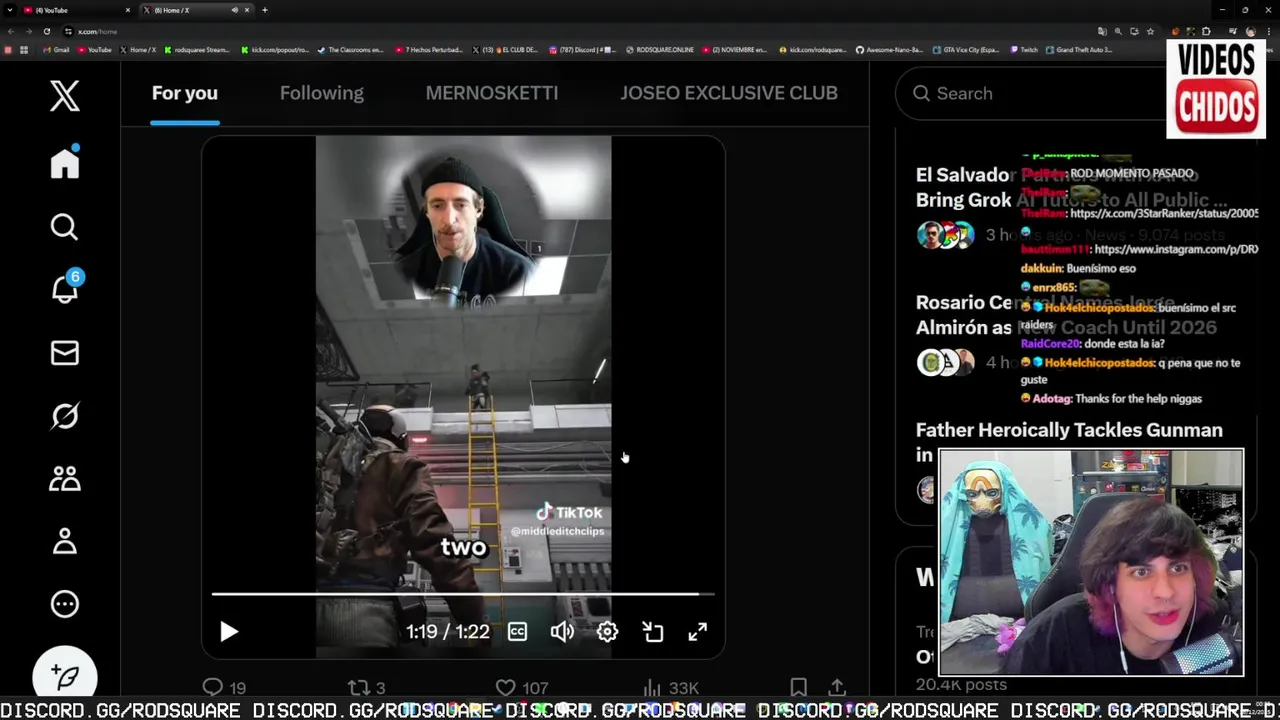View site information icon in address bar

[68, 32]
